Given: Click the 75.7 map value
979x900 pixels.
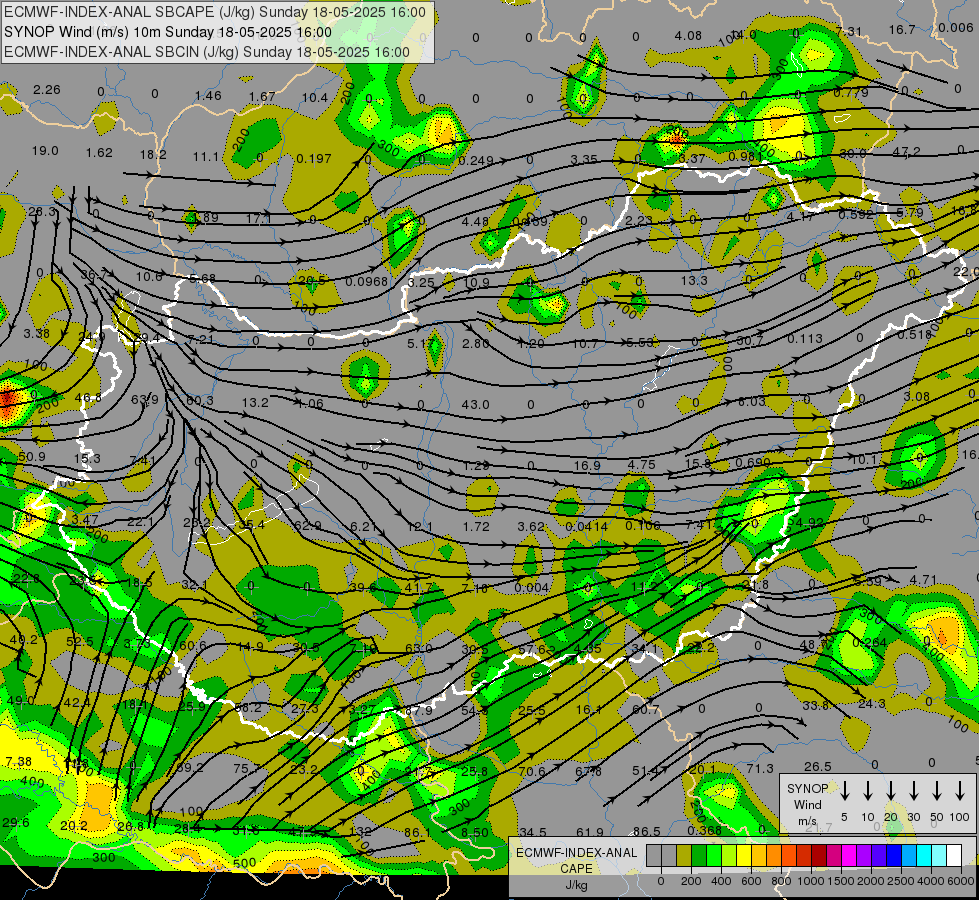Looking at the screenshot, I should coord(247,769).
